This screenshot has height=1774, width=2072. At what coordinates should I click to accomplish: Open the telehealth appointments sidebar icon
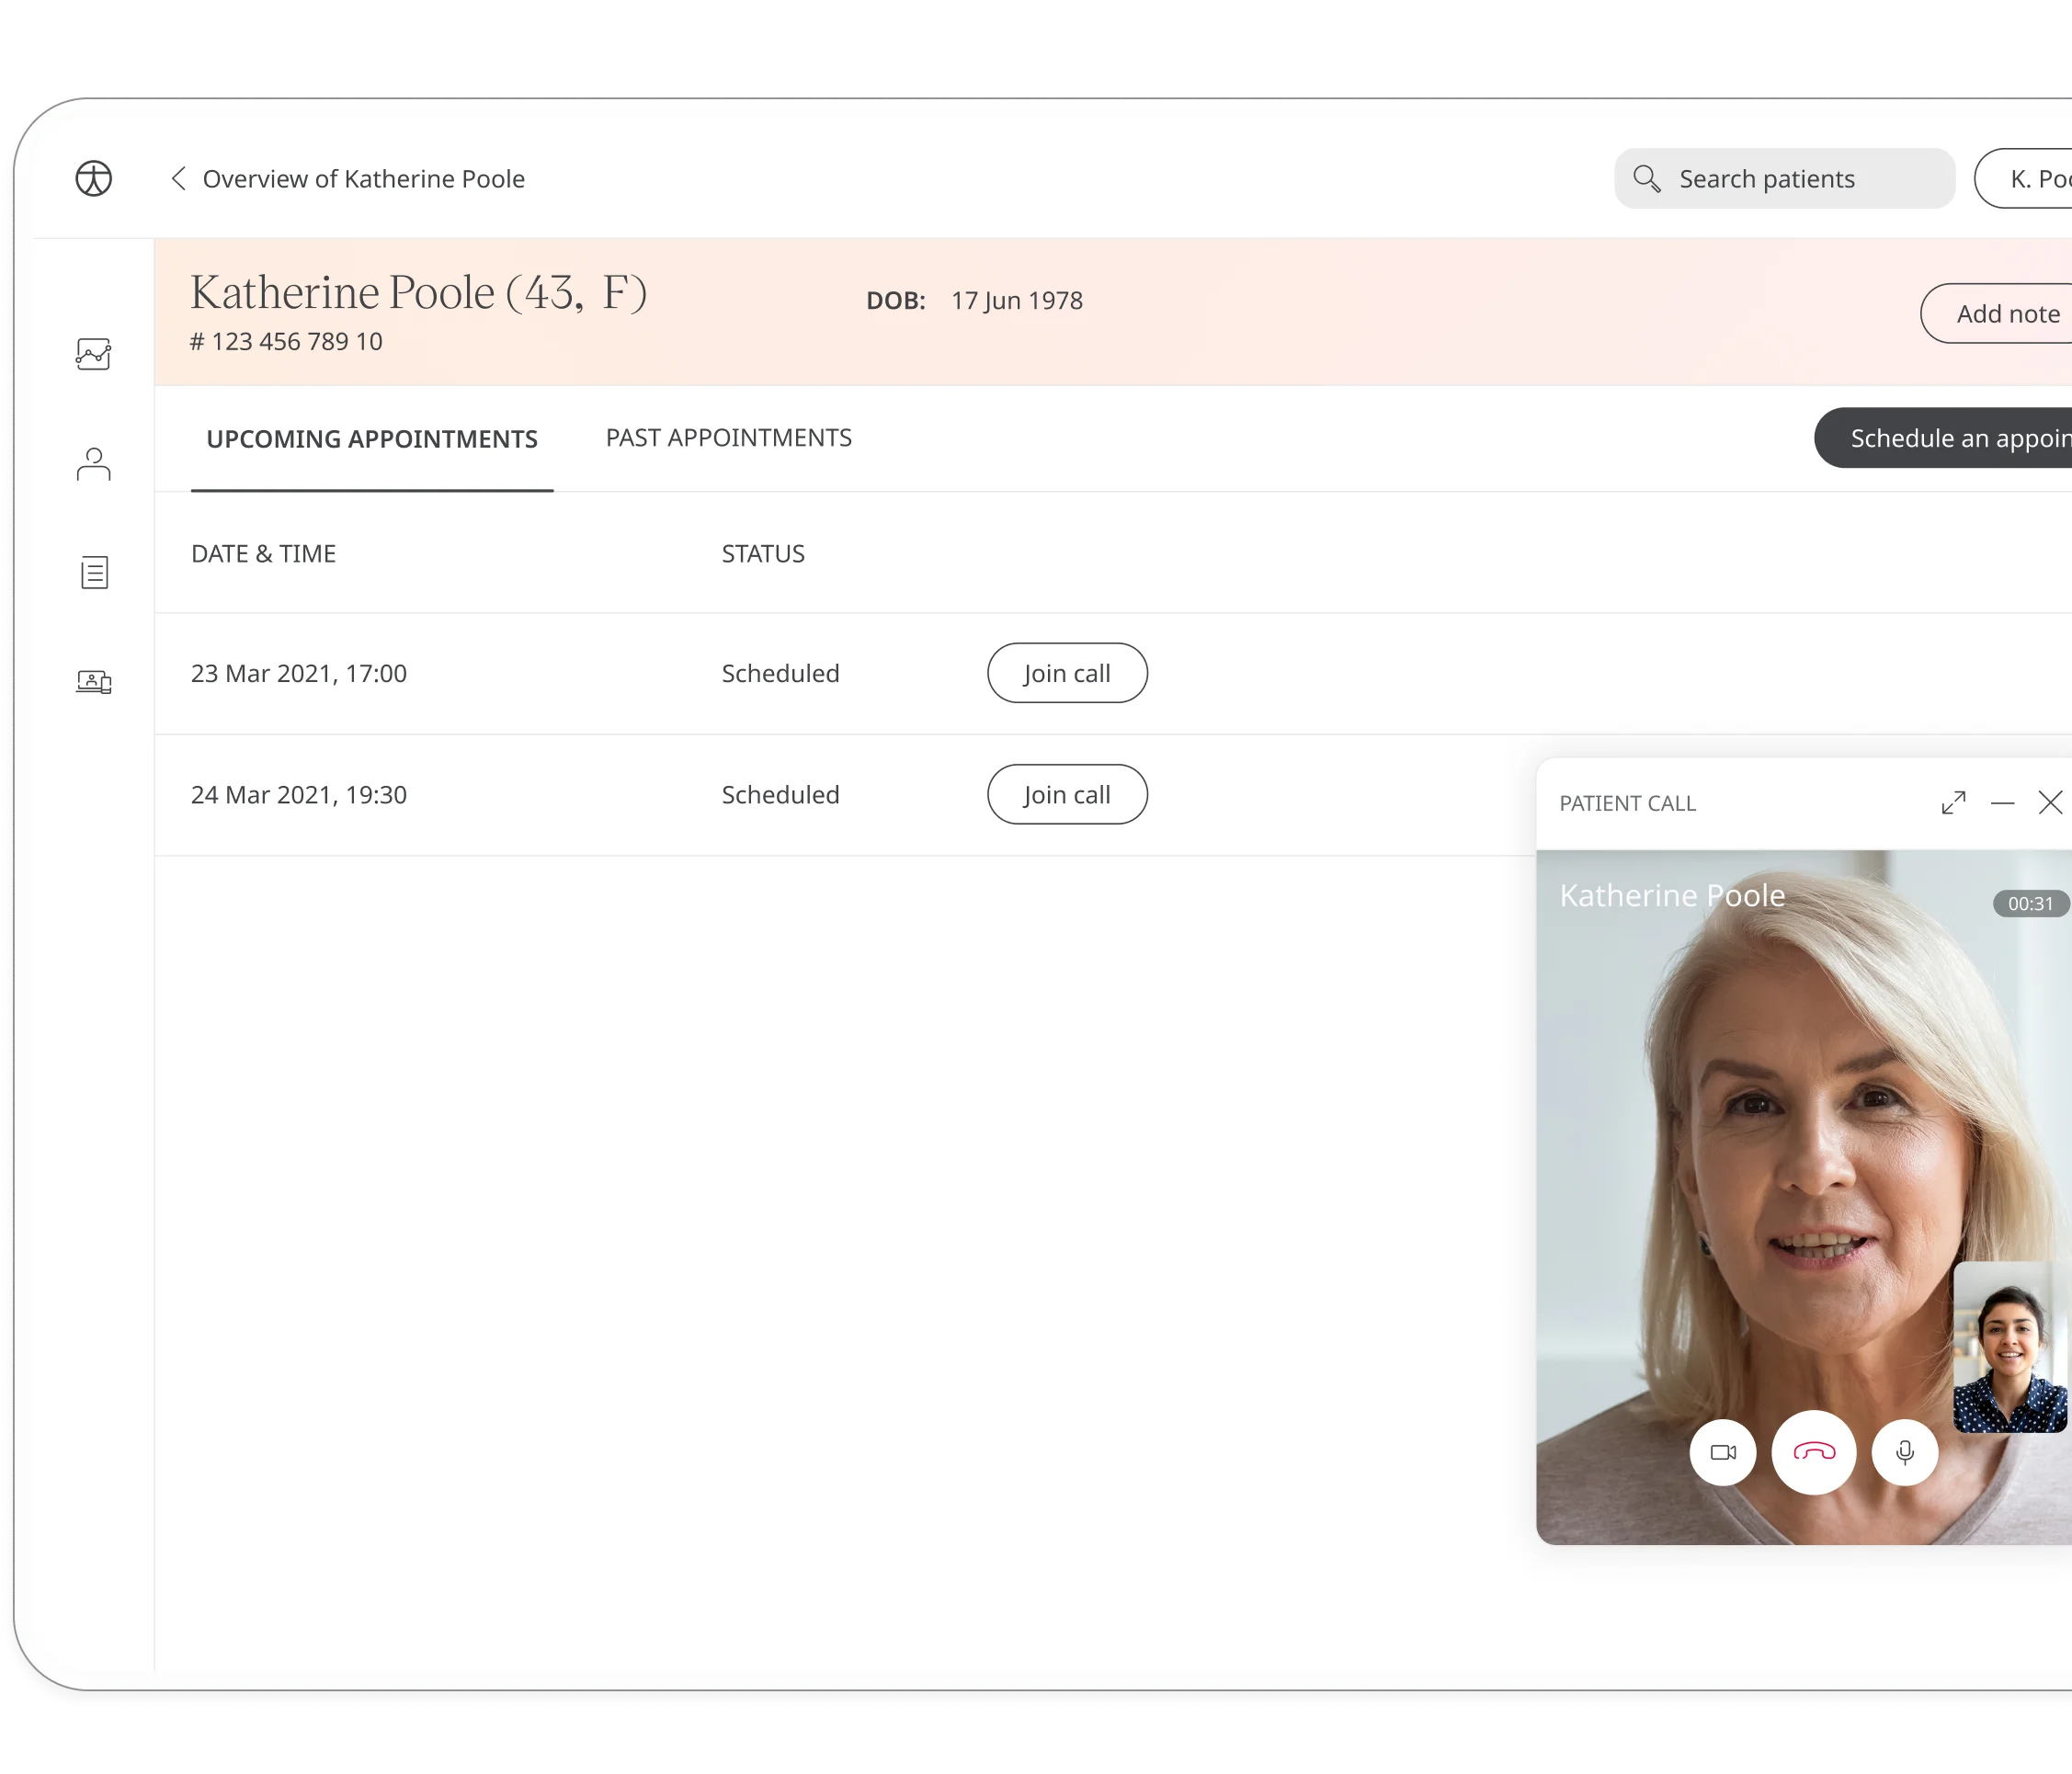pos(93,682)
